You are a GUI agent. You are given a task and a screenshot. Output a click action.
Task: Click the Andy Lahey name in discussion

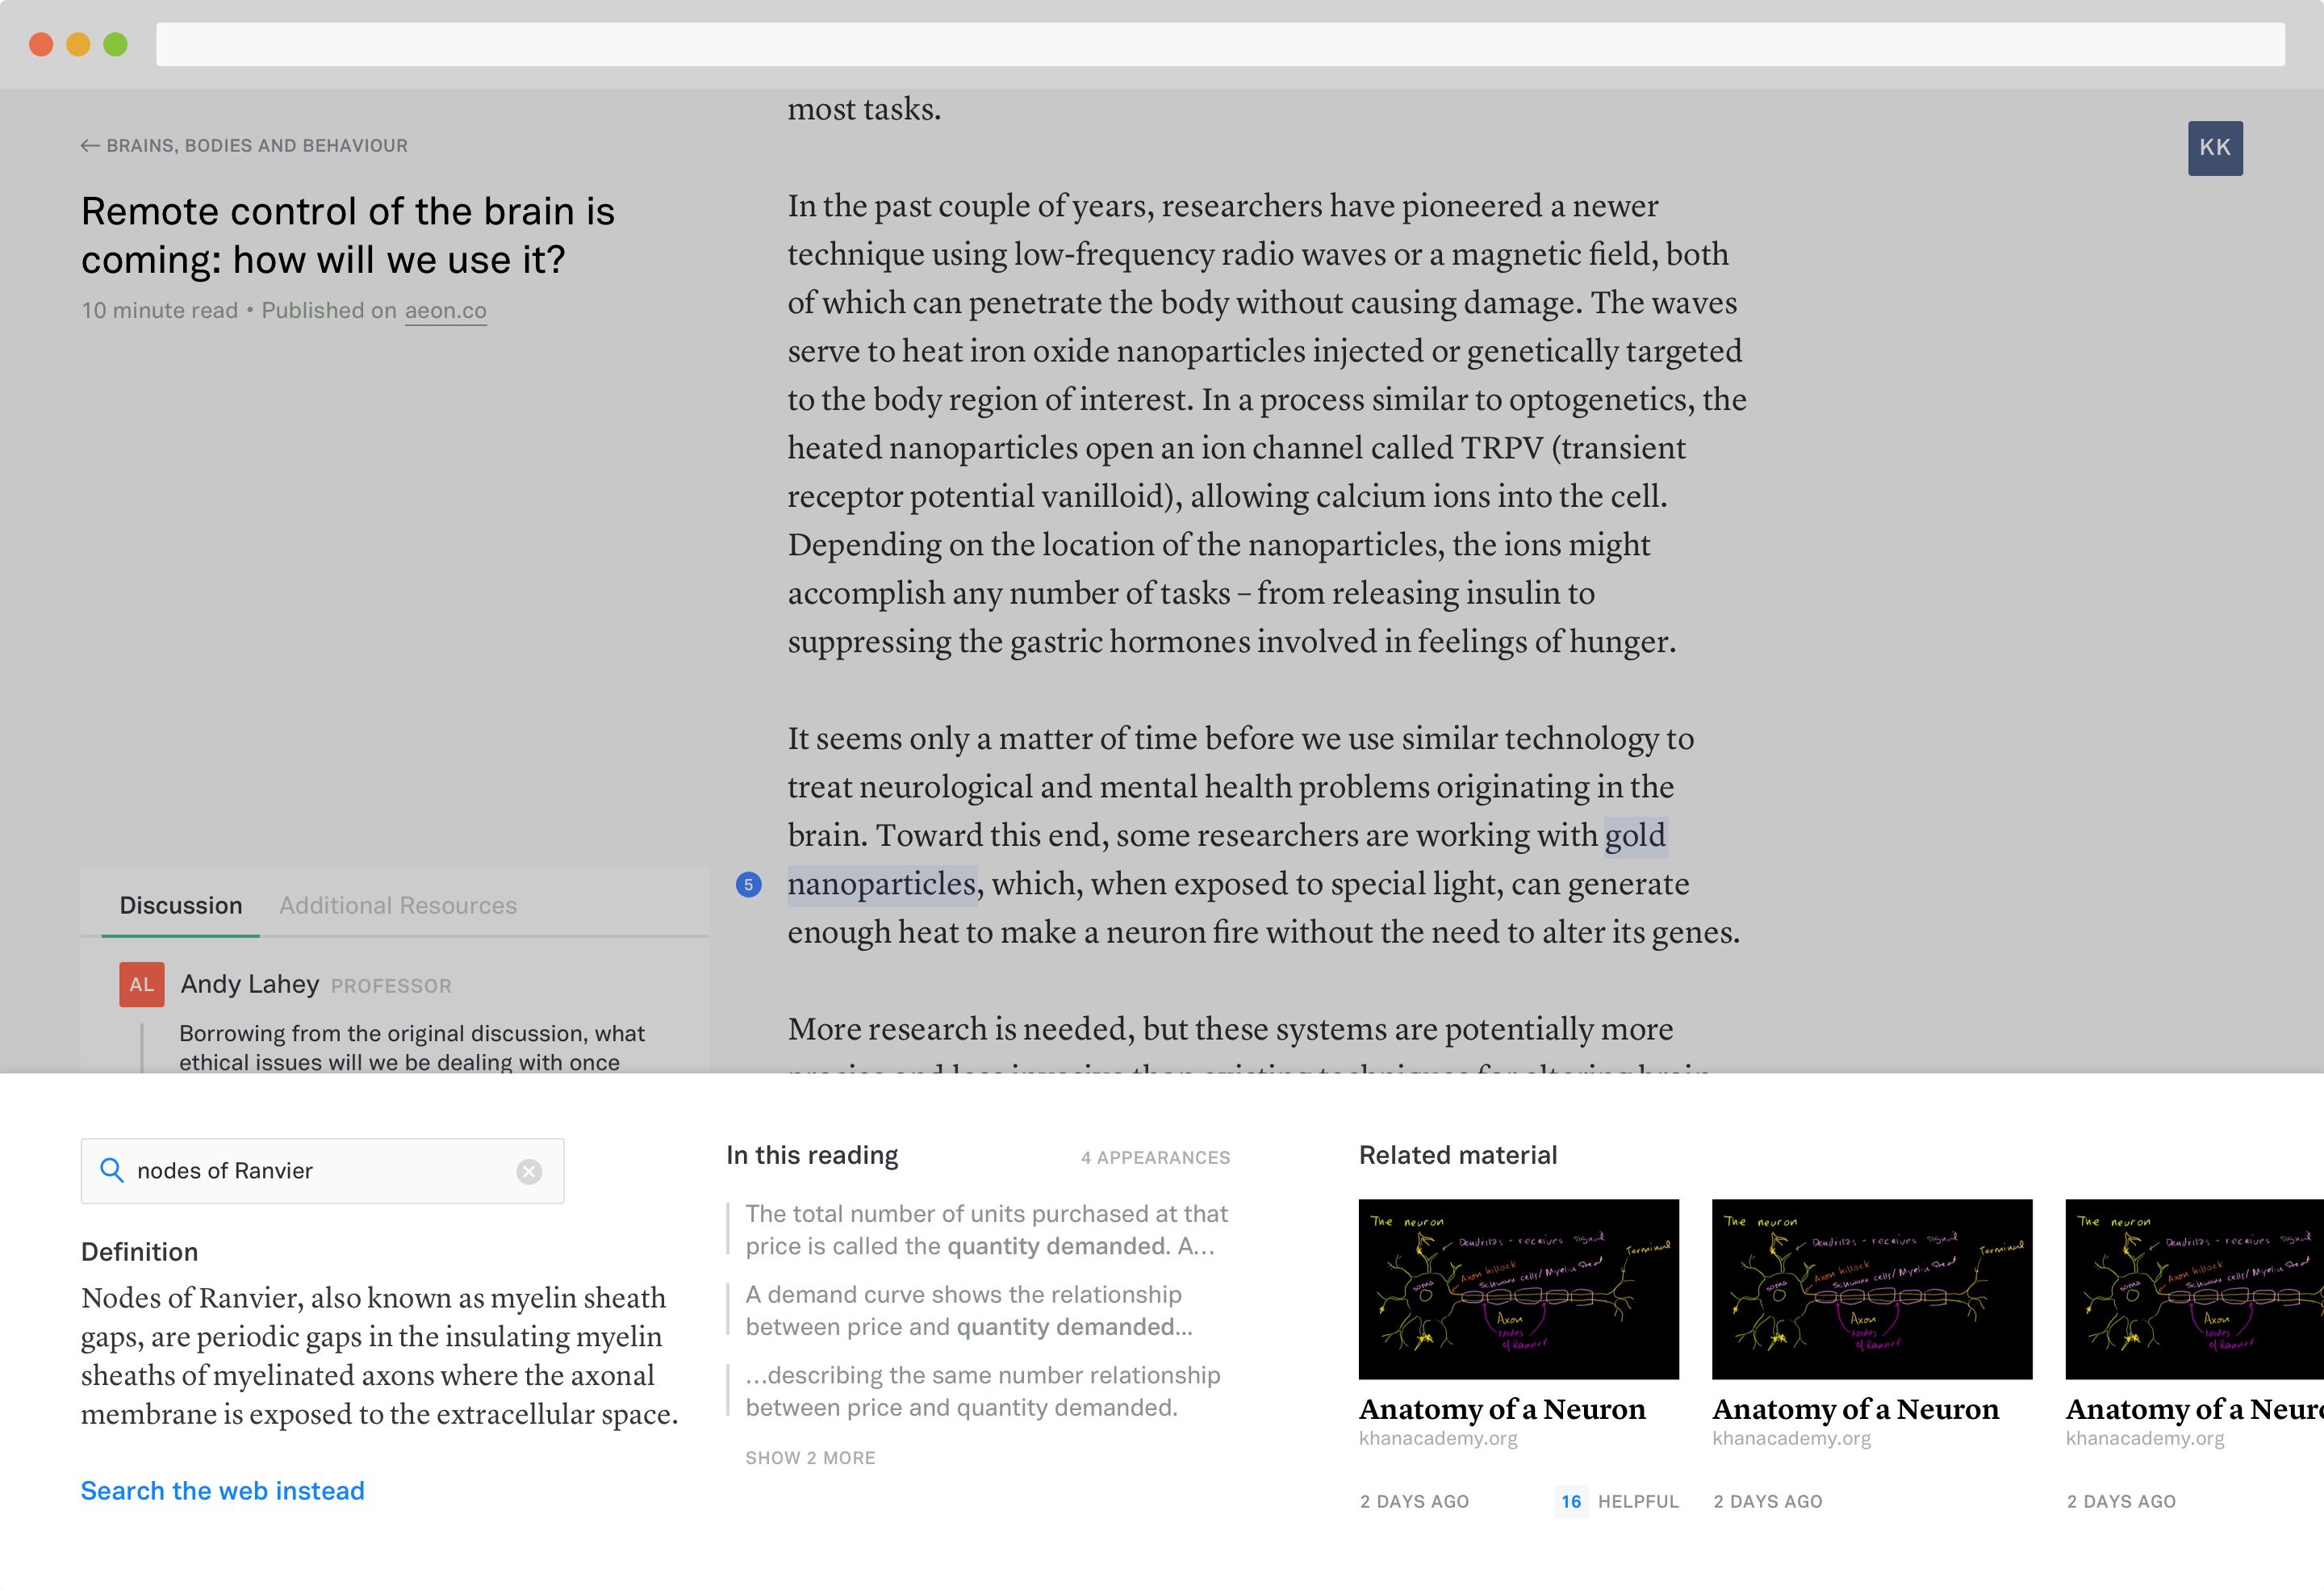pos(250,984)
